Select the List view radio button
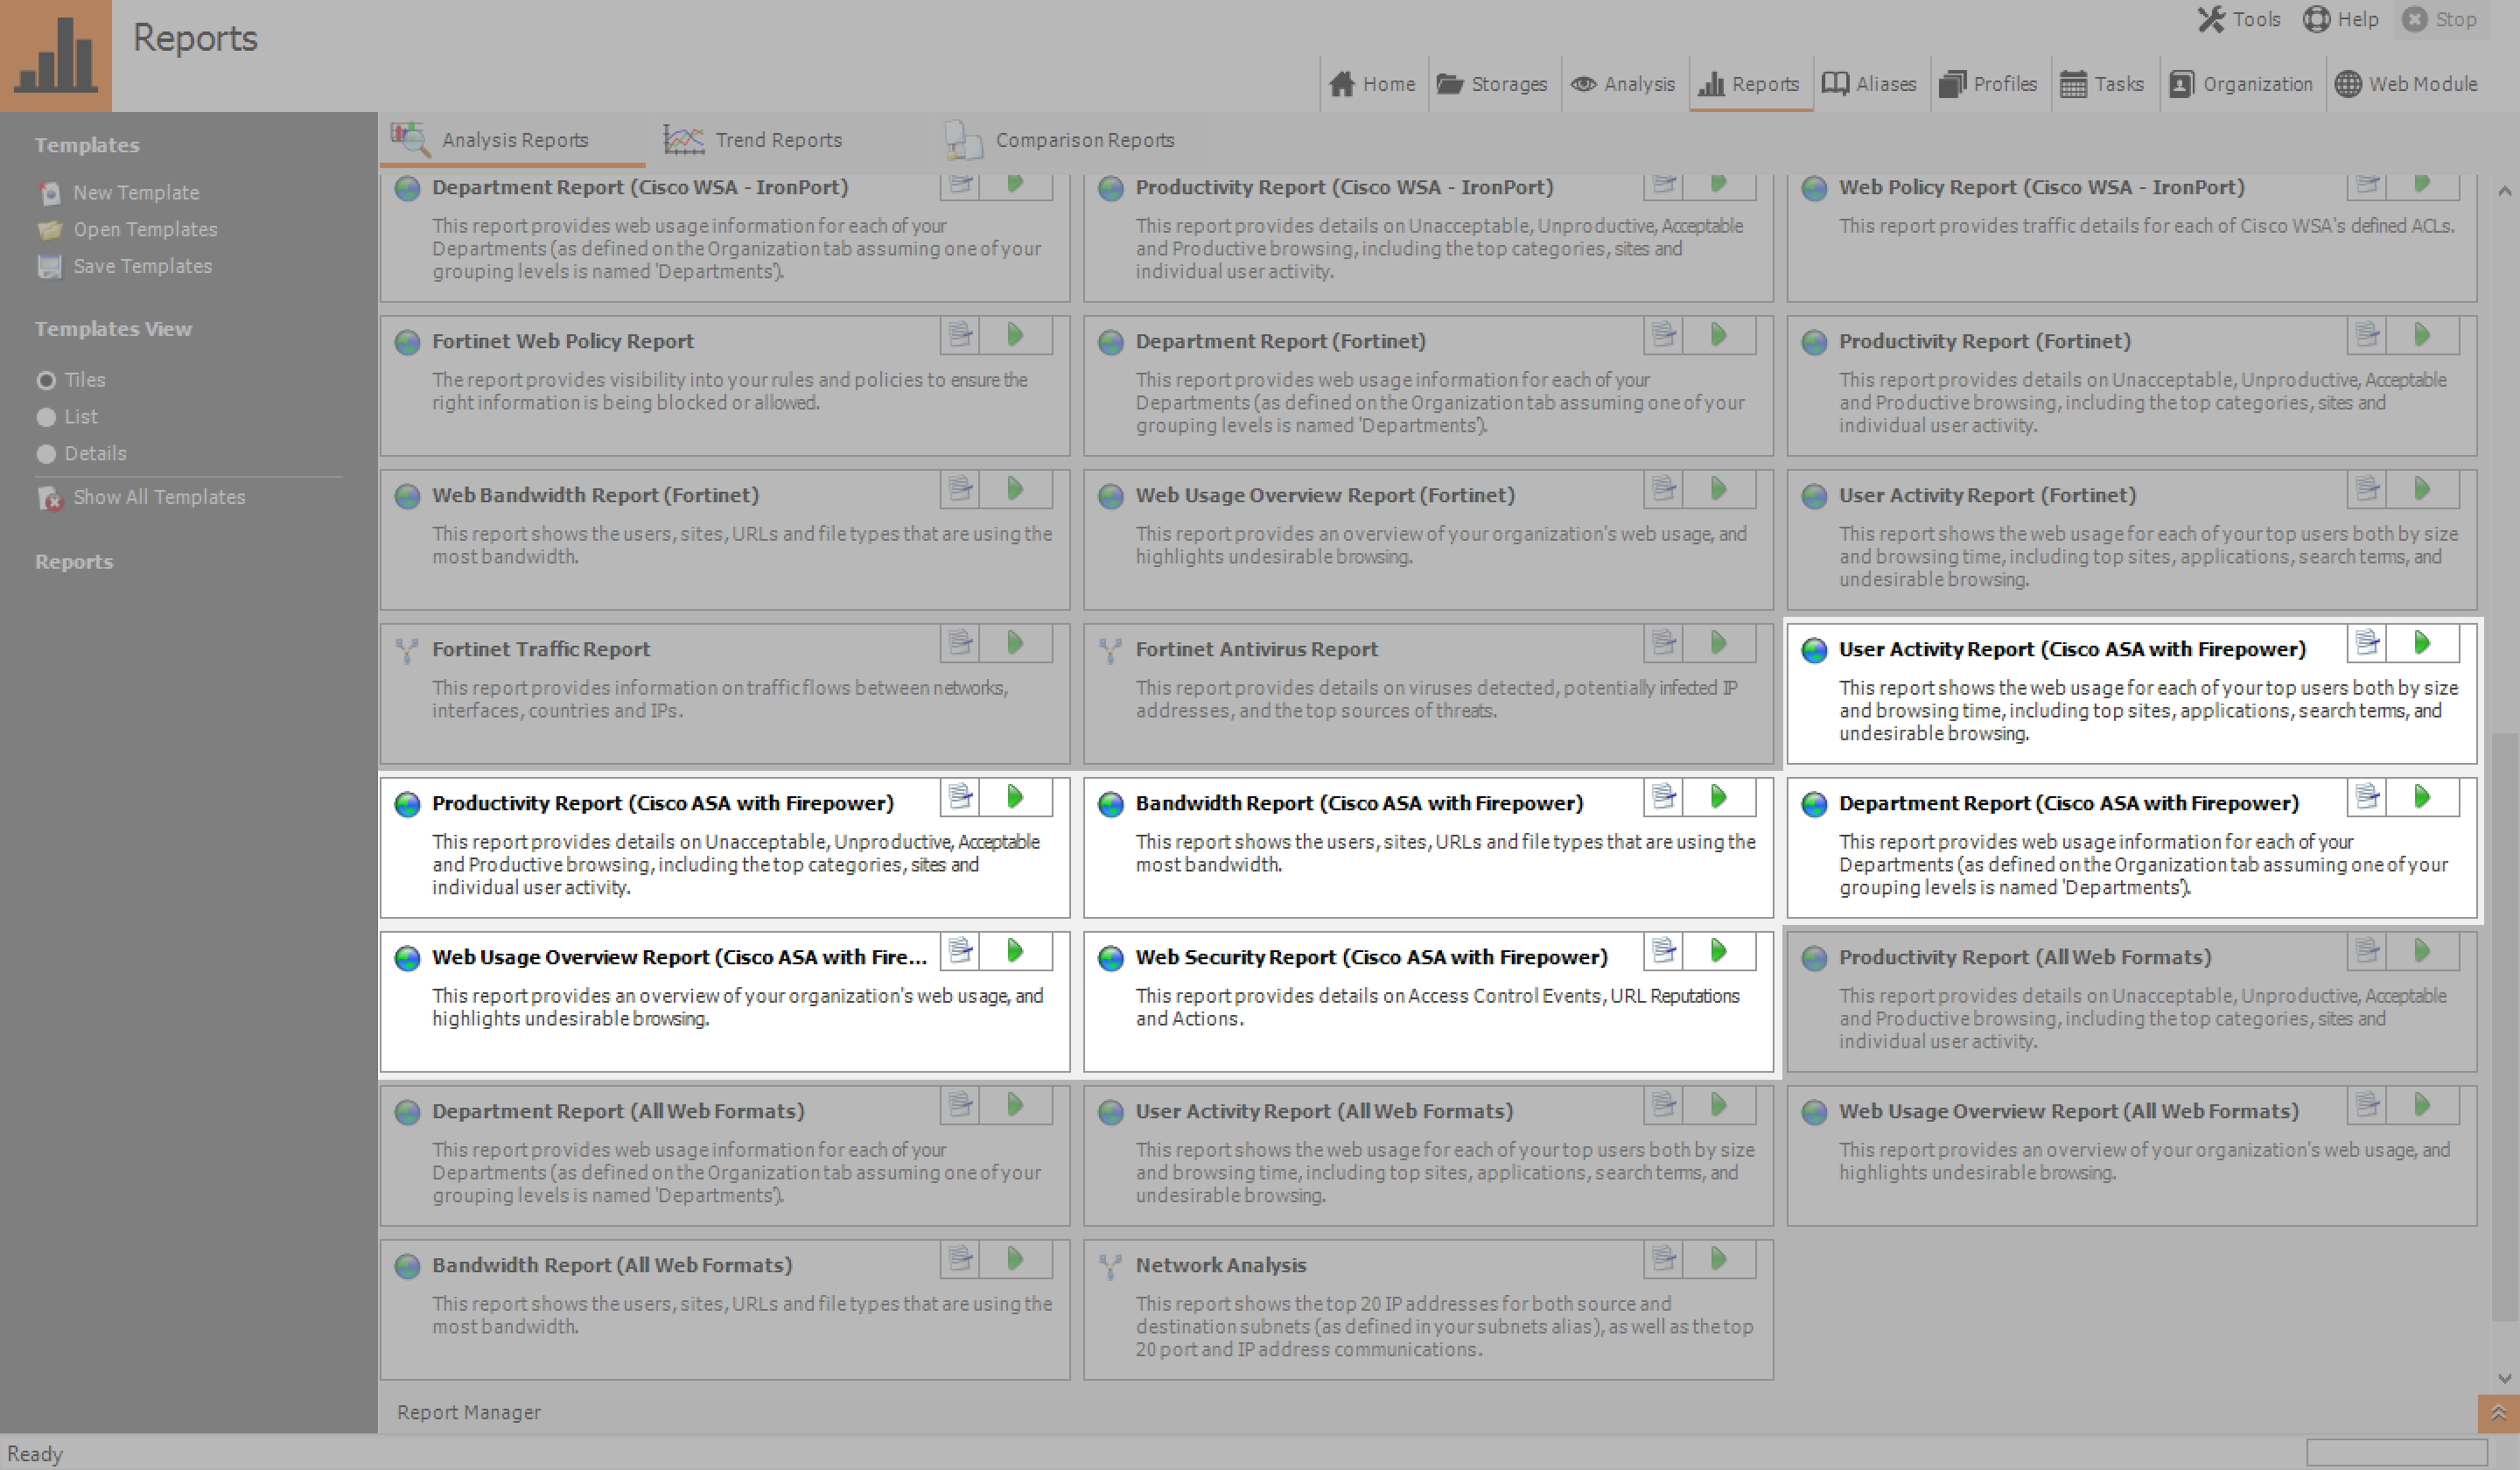This screenshot has width=2520, height=1470. 46,417
